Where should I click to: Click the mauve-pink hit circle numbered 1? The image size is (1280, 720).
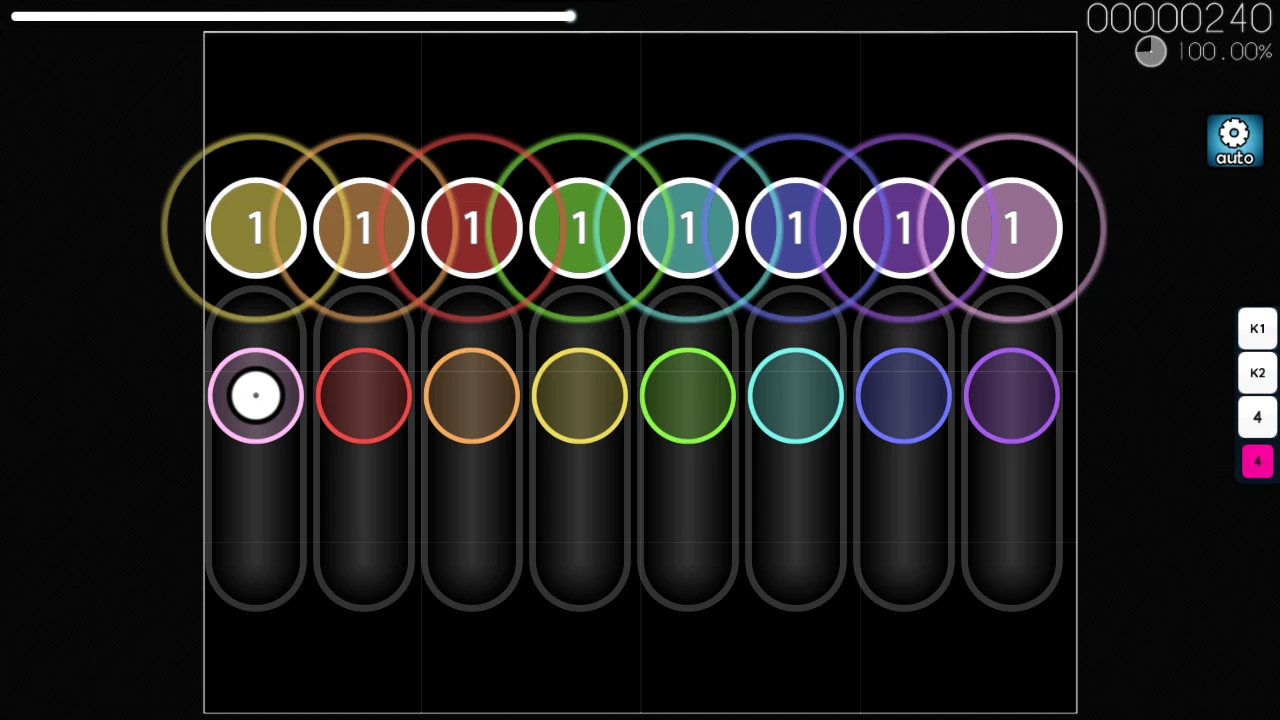(1012, 228)
